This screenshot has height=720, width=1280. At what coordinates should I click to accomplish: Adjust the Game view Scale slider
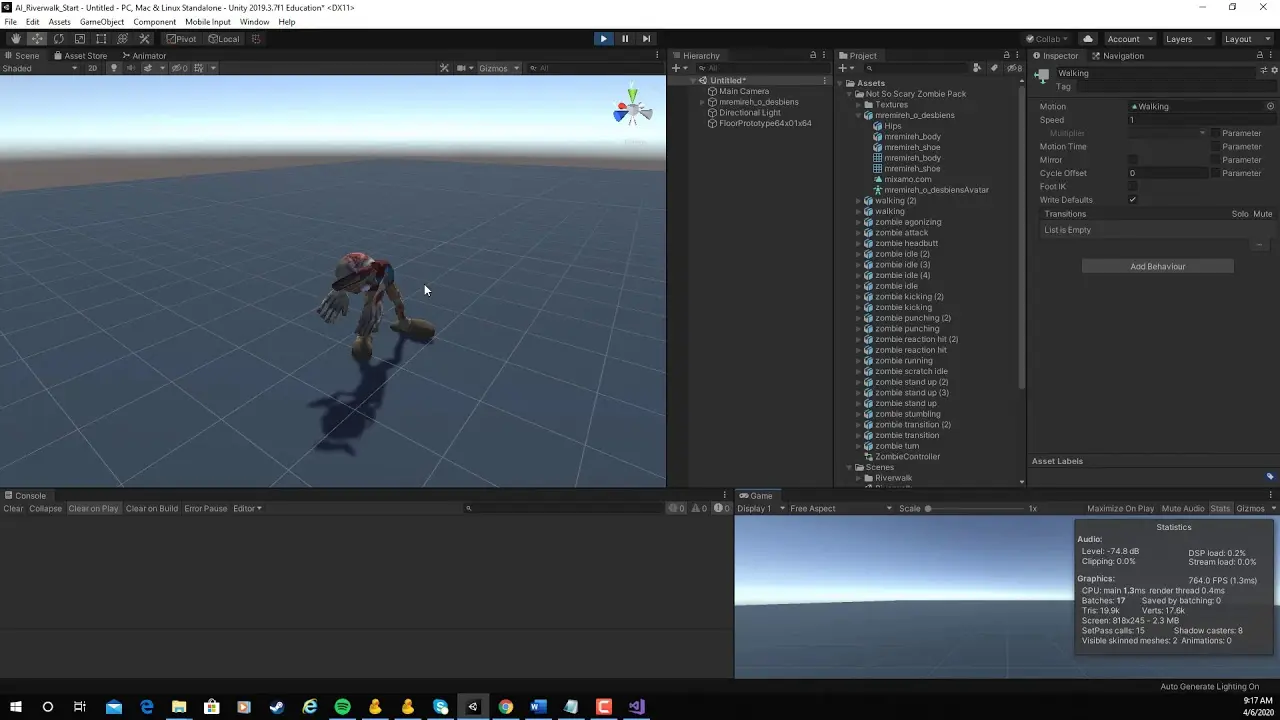[x=975, y=509]
